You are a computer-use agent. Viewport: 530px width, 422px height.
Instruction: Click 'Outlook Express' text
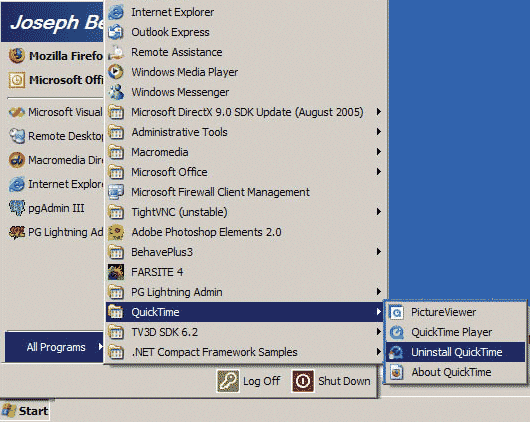(x=170, y=32)
